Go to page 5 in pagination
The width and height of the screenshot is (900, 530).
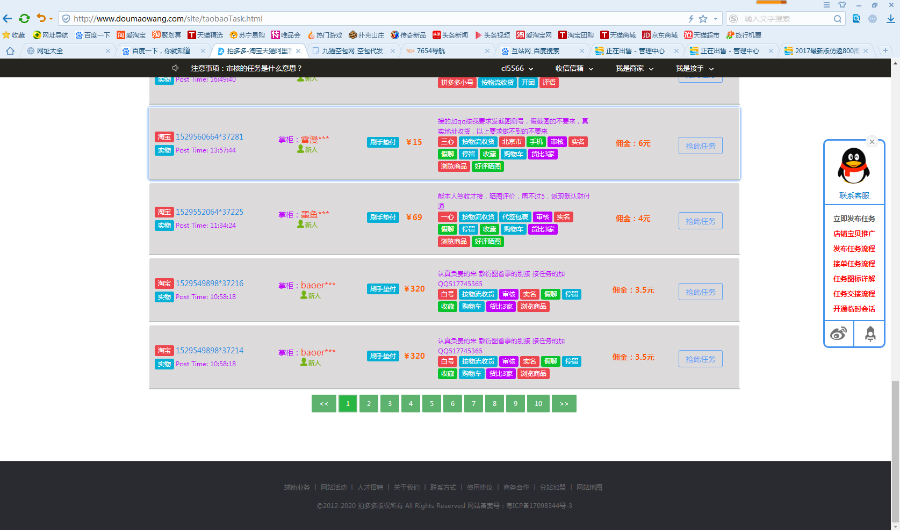coord(431,404)
